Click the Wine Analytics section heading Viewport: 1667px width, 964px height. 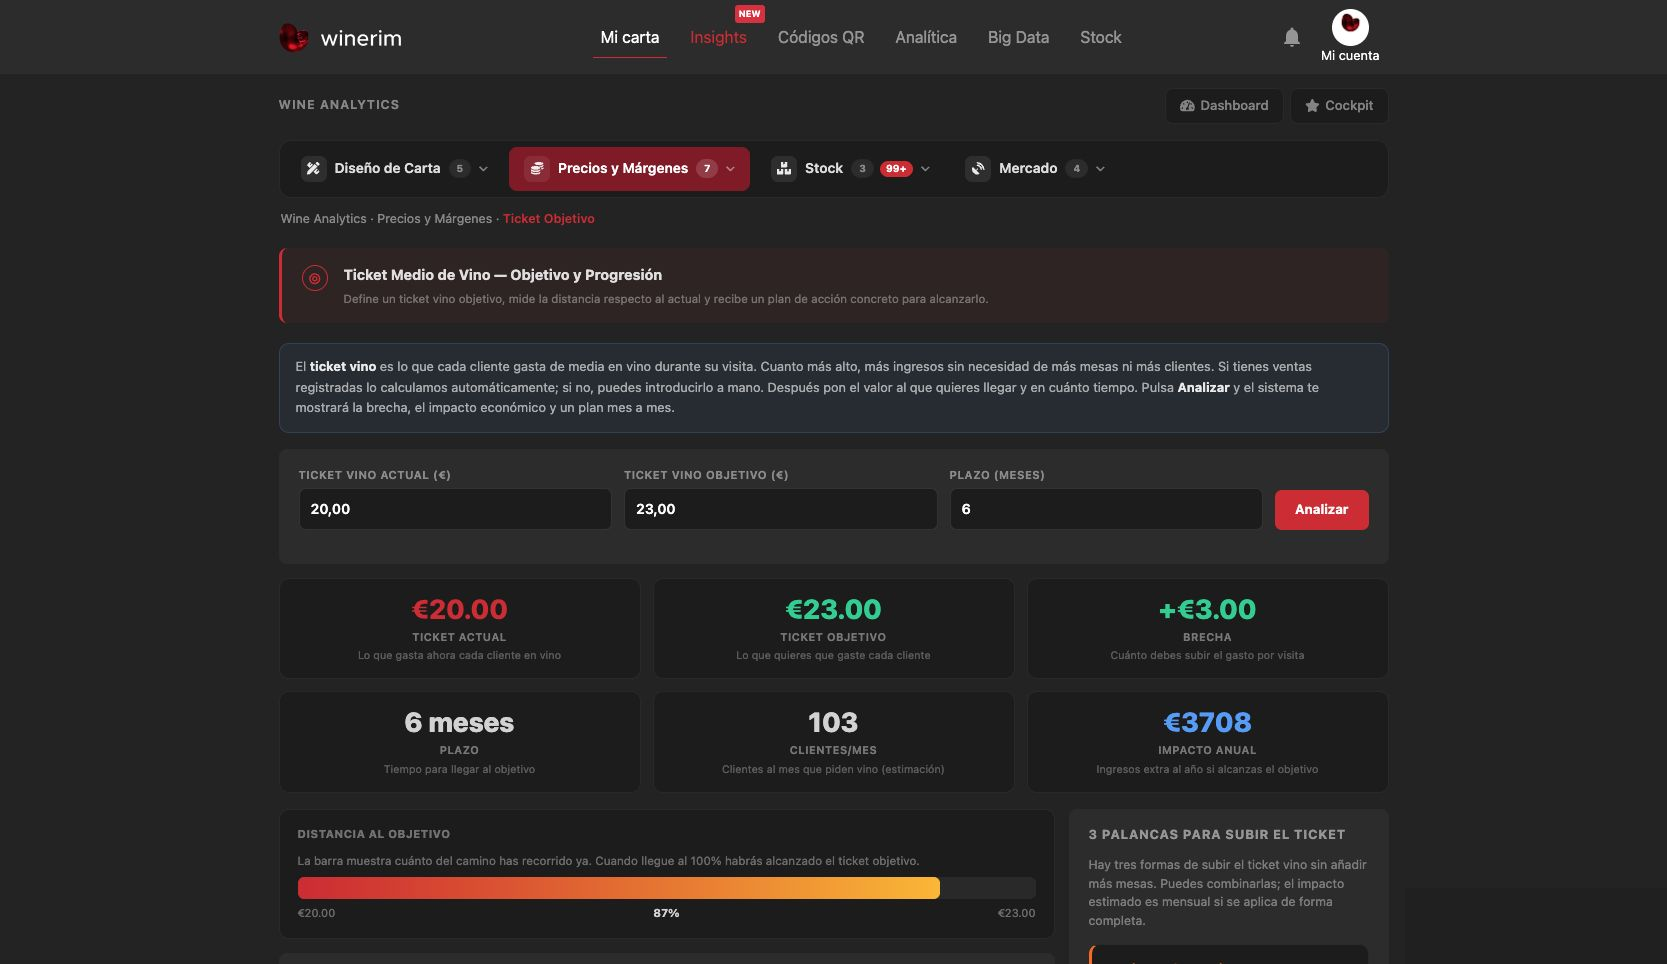pos(339,105)
